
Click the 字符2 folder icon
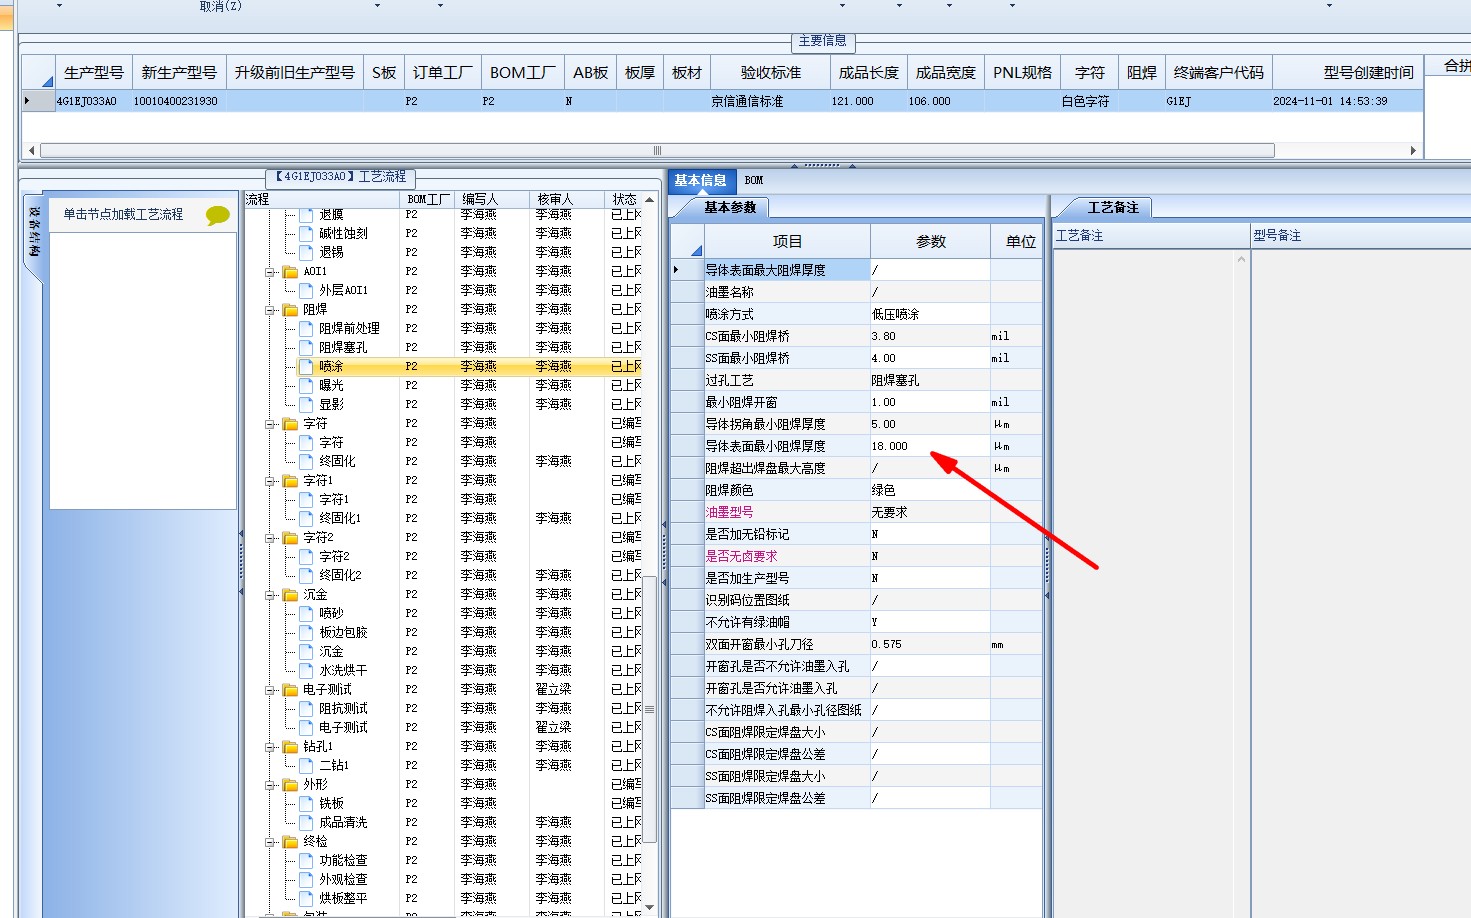click(x=290, y=538)
